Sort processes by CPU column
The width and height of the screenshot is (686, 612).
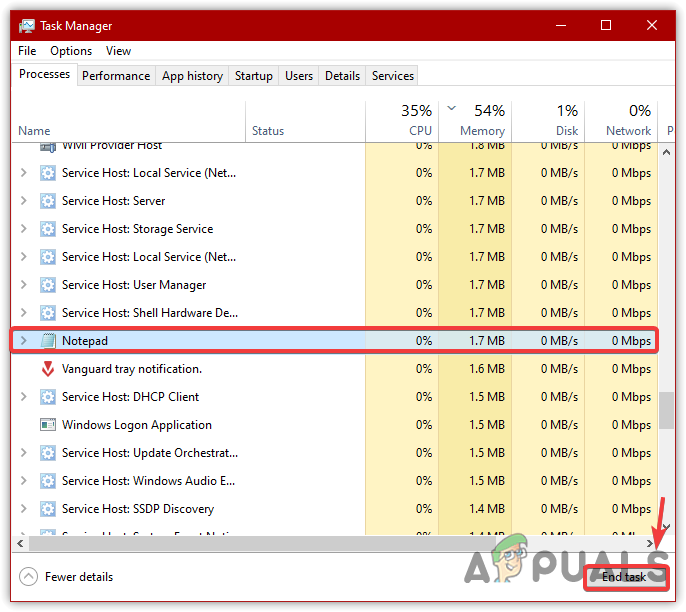[402, 122]
